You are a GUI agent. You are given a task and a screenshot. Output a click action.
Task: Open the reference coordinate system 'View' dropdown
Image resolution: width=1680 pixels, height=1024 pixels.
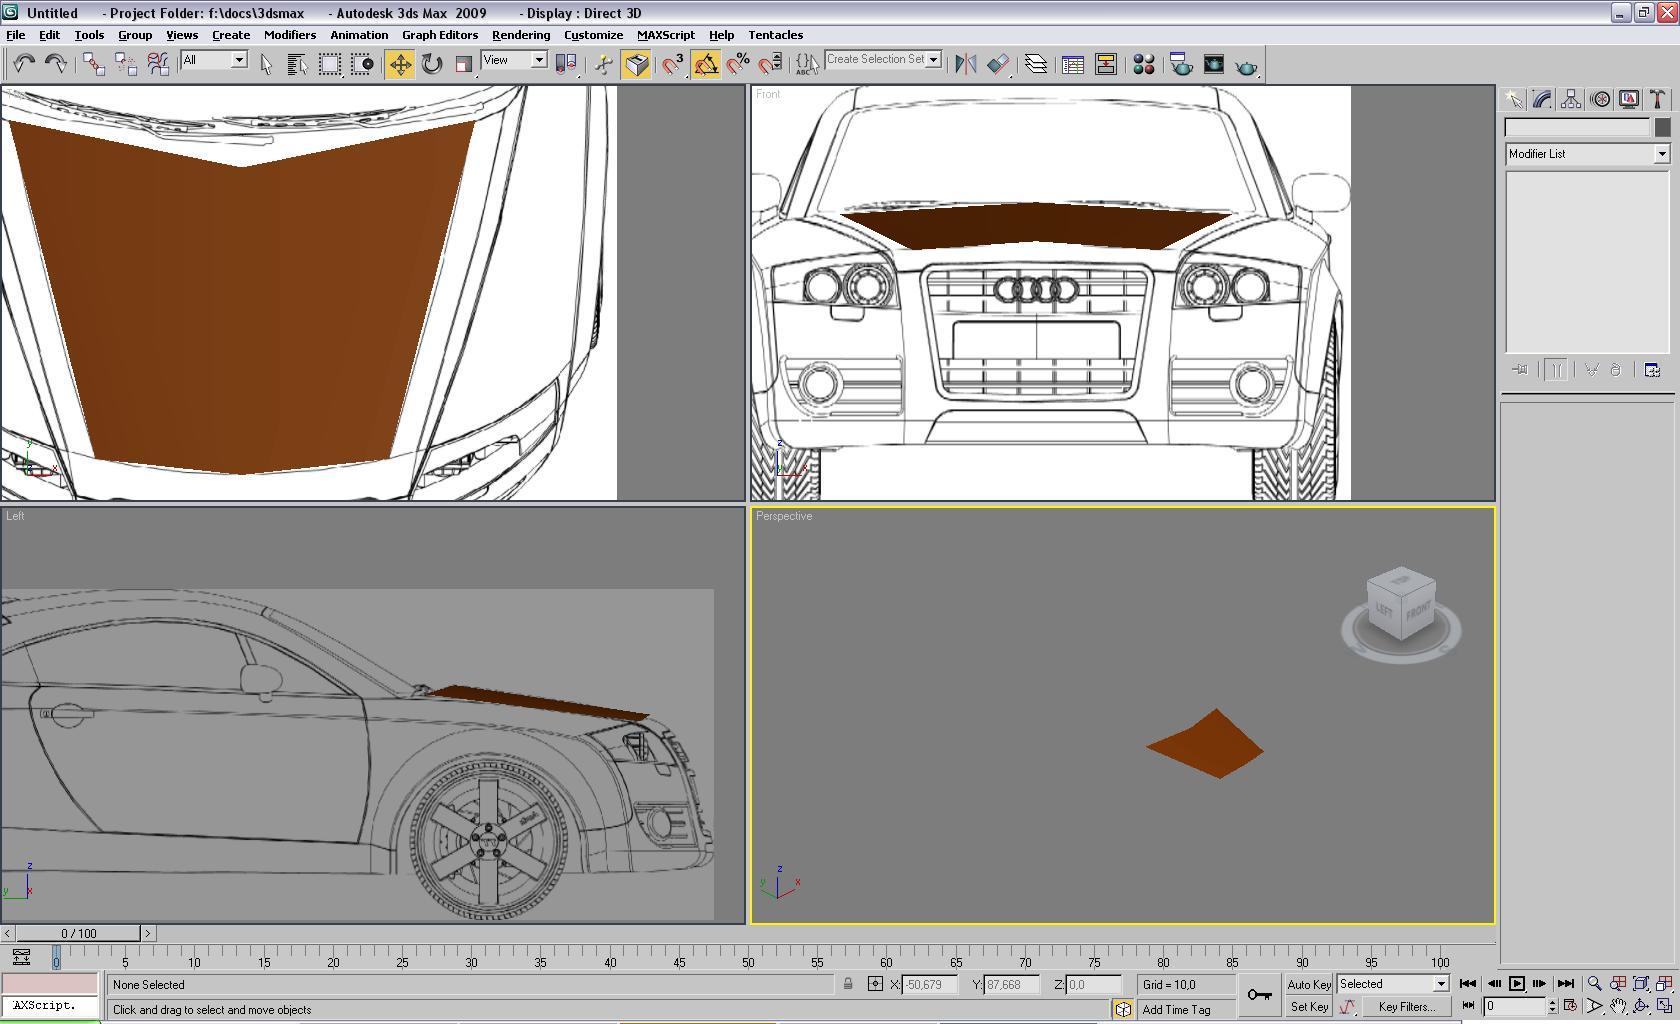coord(514,60)
